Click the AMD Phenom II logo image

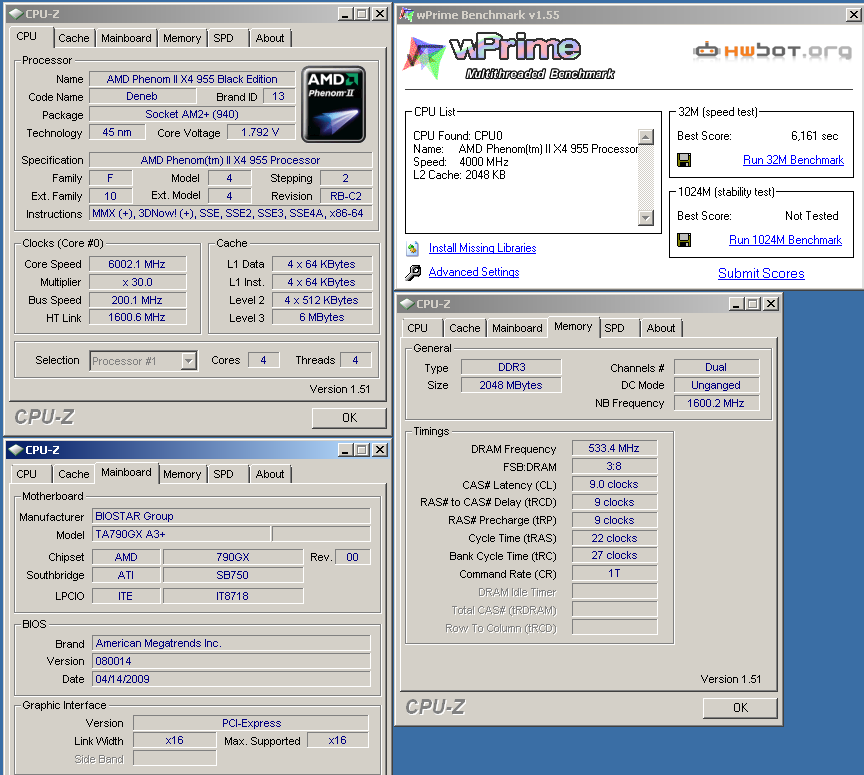(x=333, y=105)
